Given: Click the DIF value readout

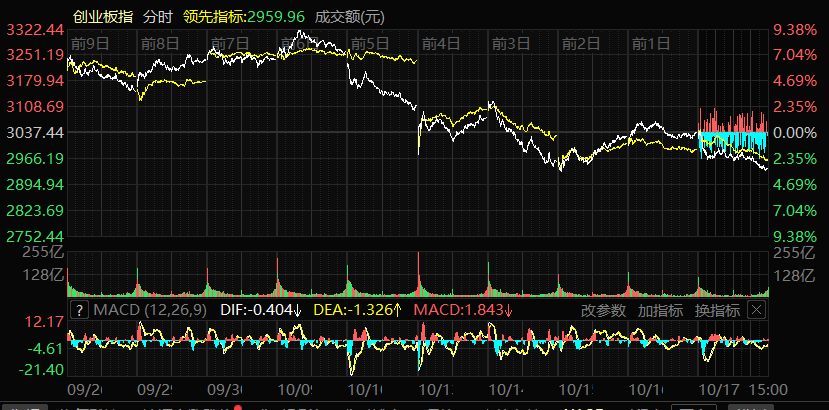Looking at the screenshot, I should tap(261, 310).
